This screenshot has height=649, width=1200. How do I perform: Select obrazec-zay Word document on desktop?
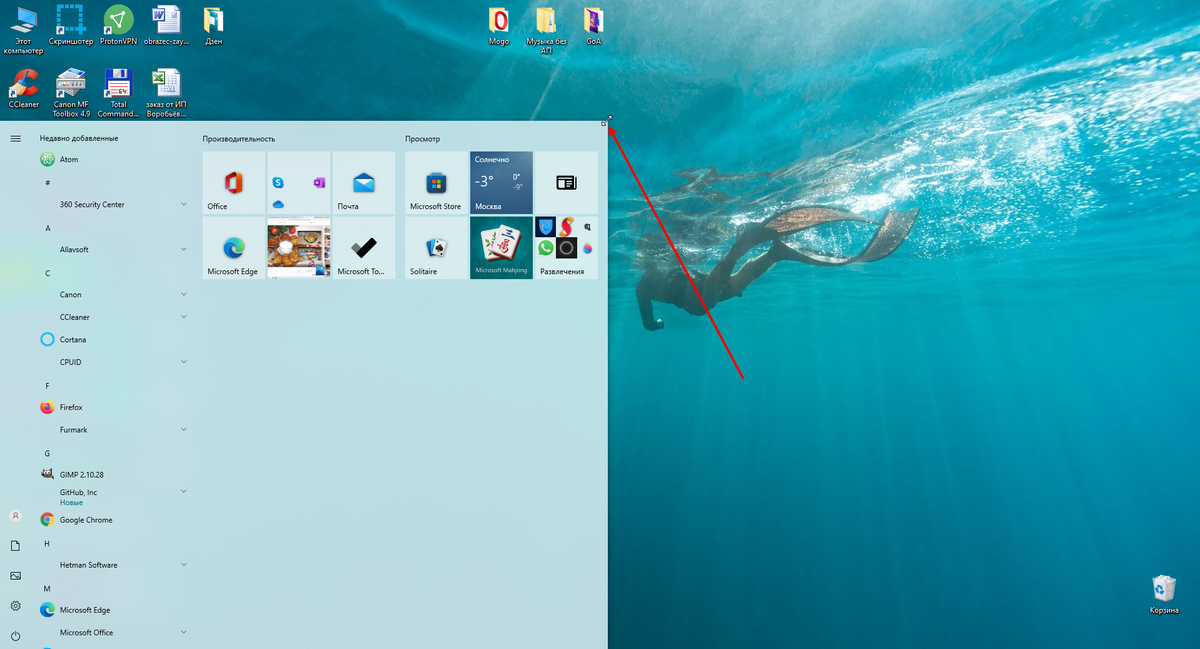click(x=166, y=25)
